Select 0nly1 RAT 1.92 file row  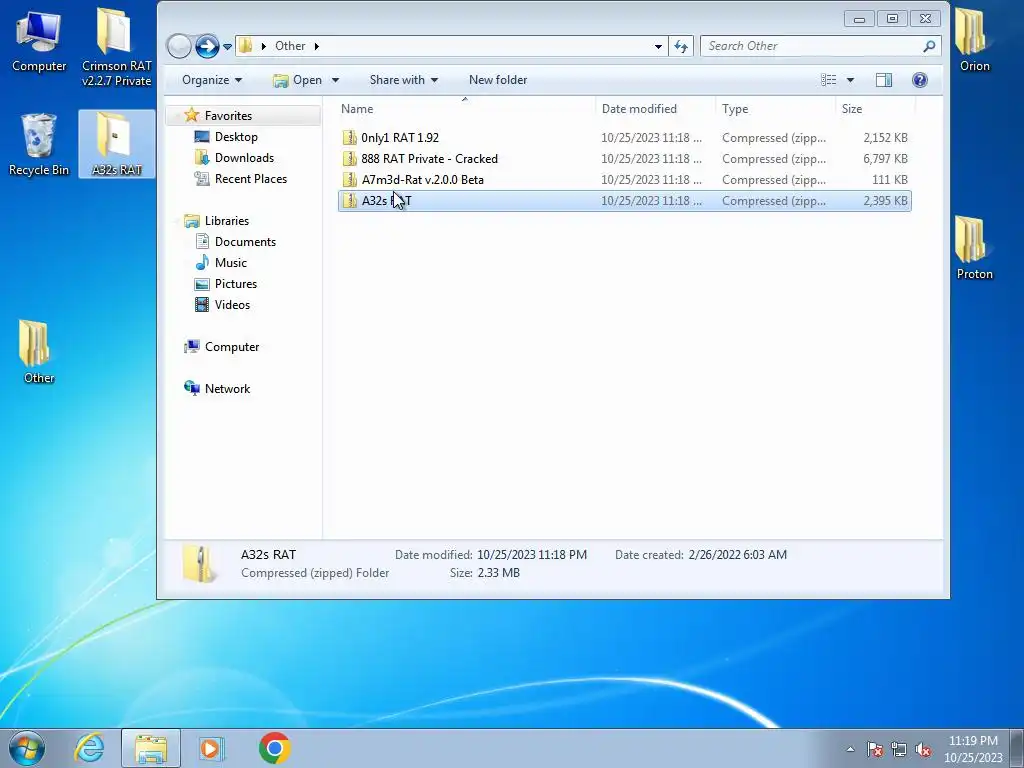[624, 138]
